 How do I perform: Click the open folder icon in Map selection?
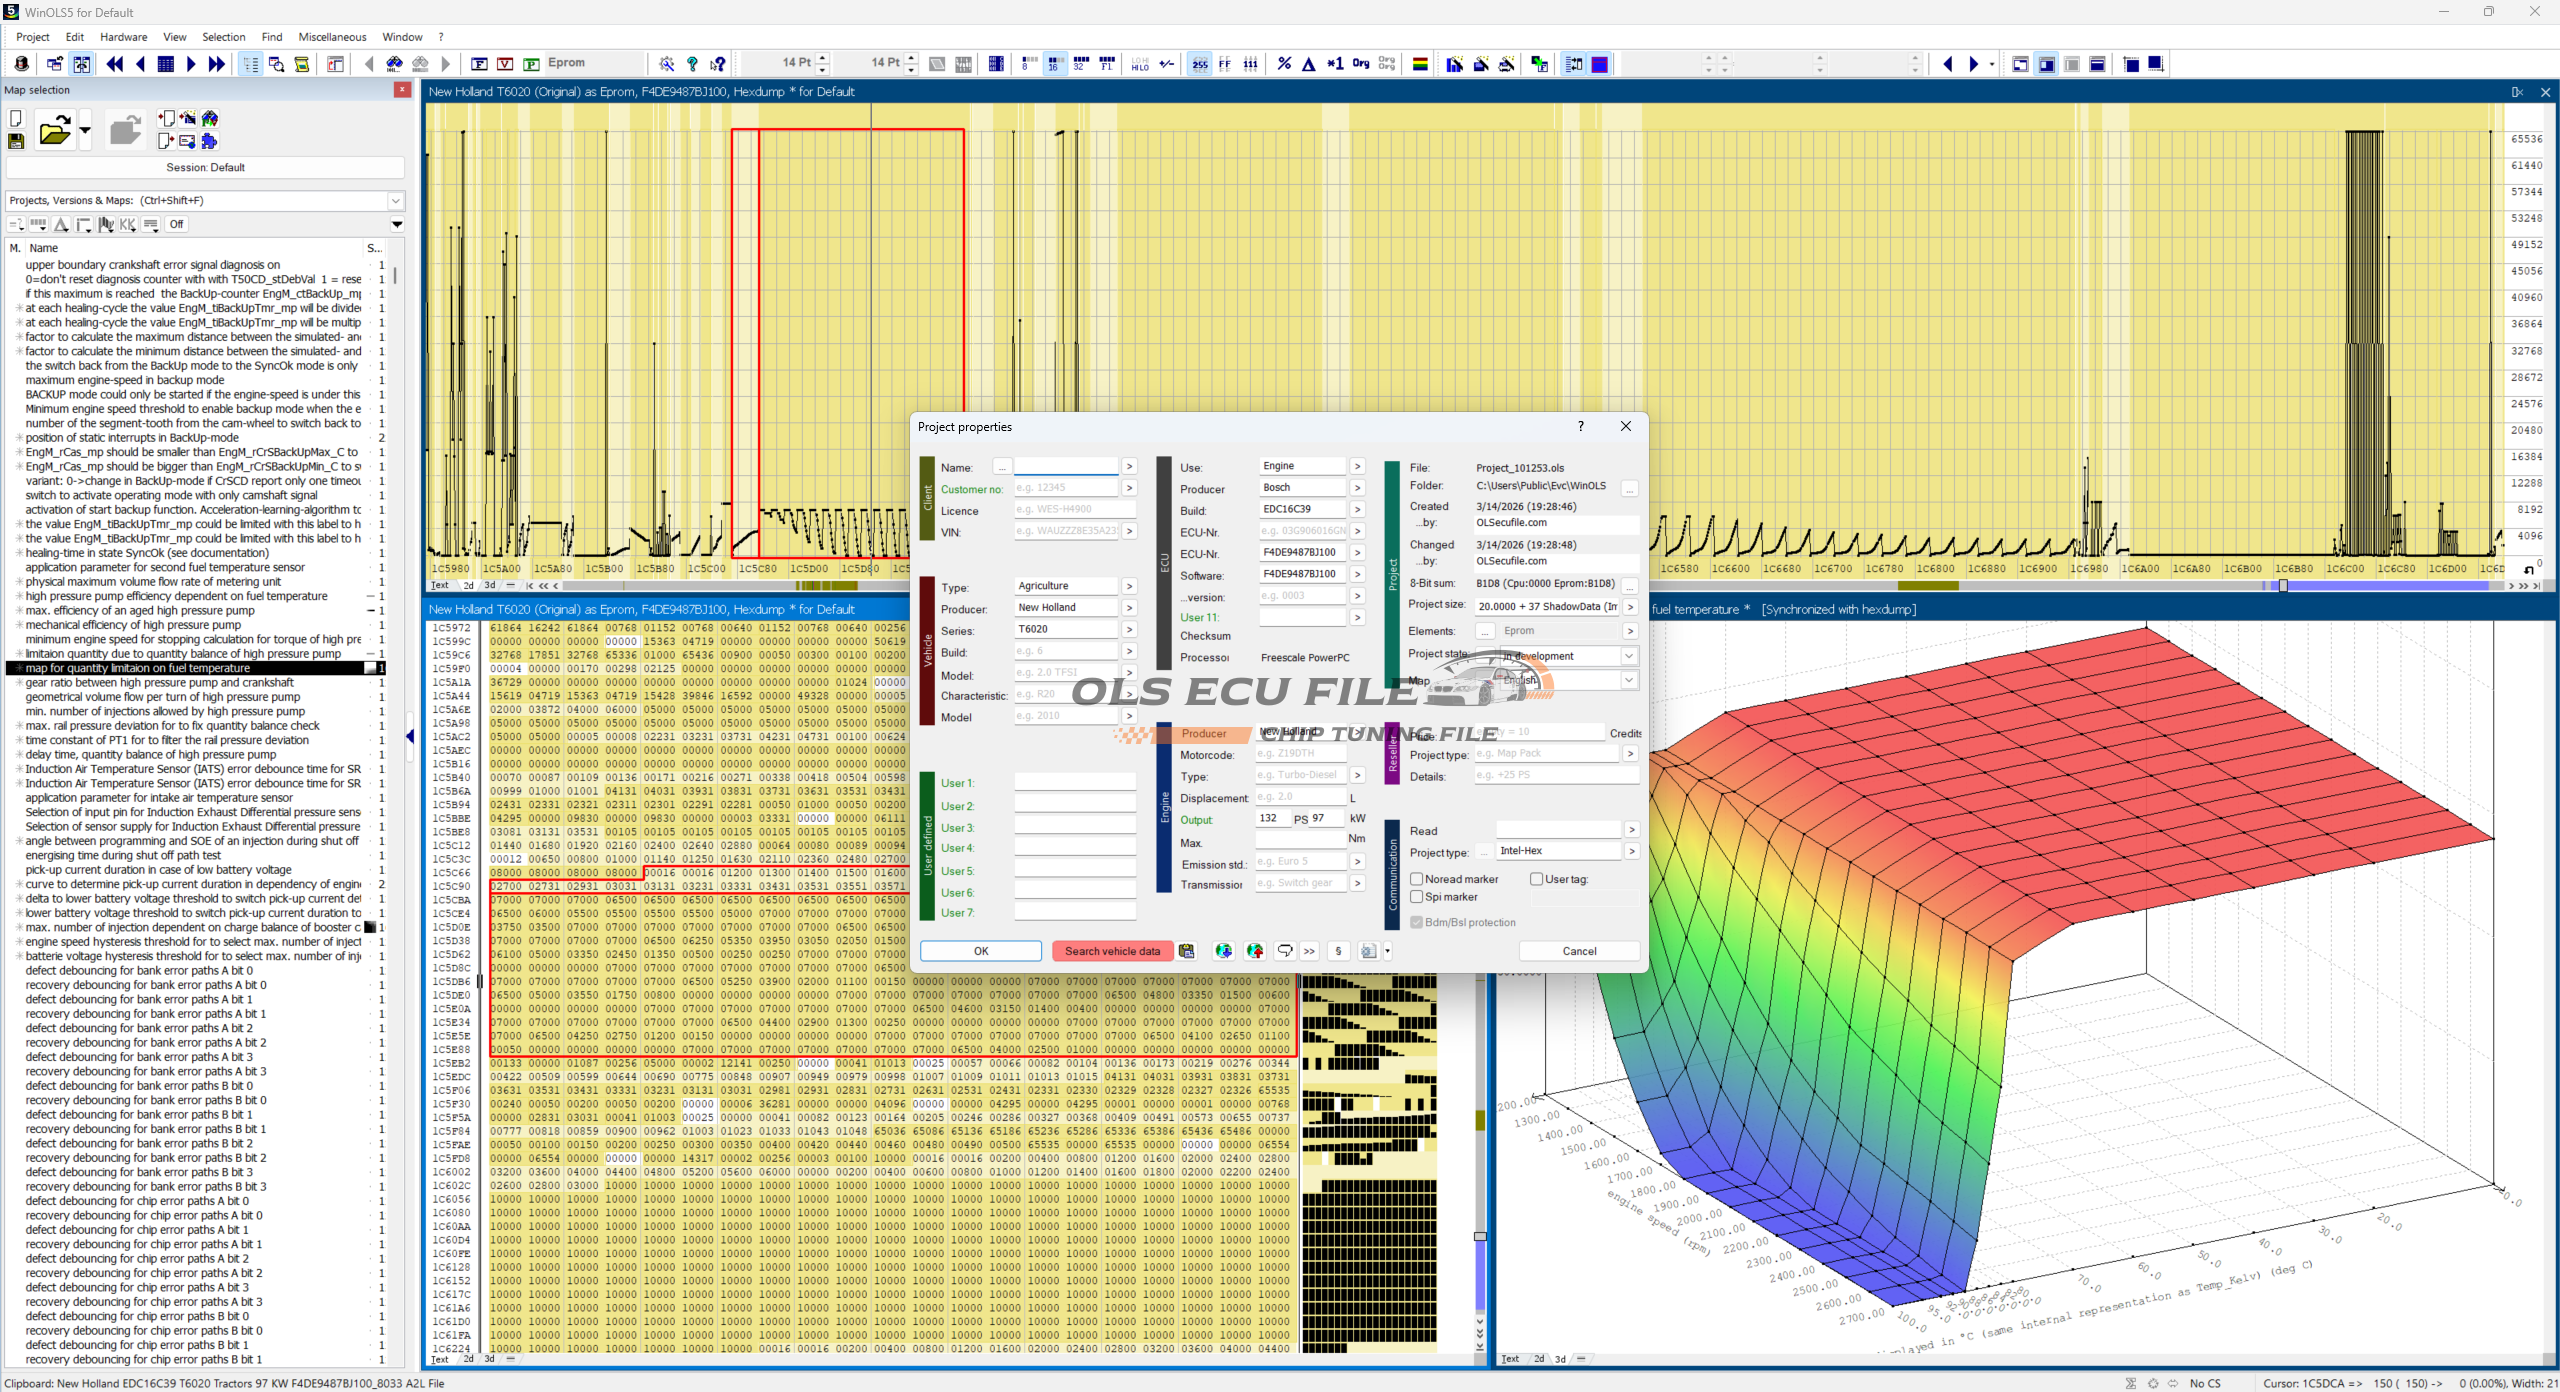(55, 131)
